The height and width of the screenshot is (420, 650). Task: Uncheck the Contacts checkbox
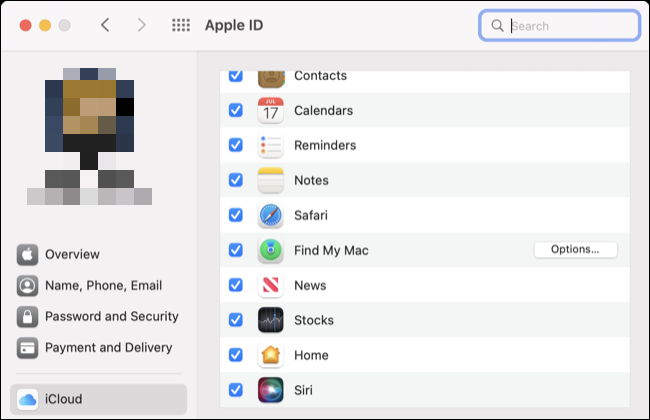236,75
